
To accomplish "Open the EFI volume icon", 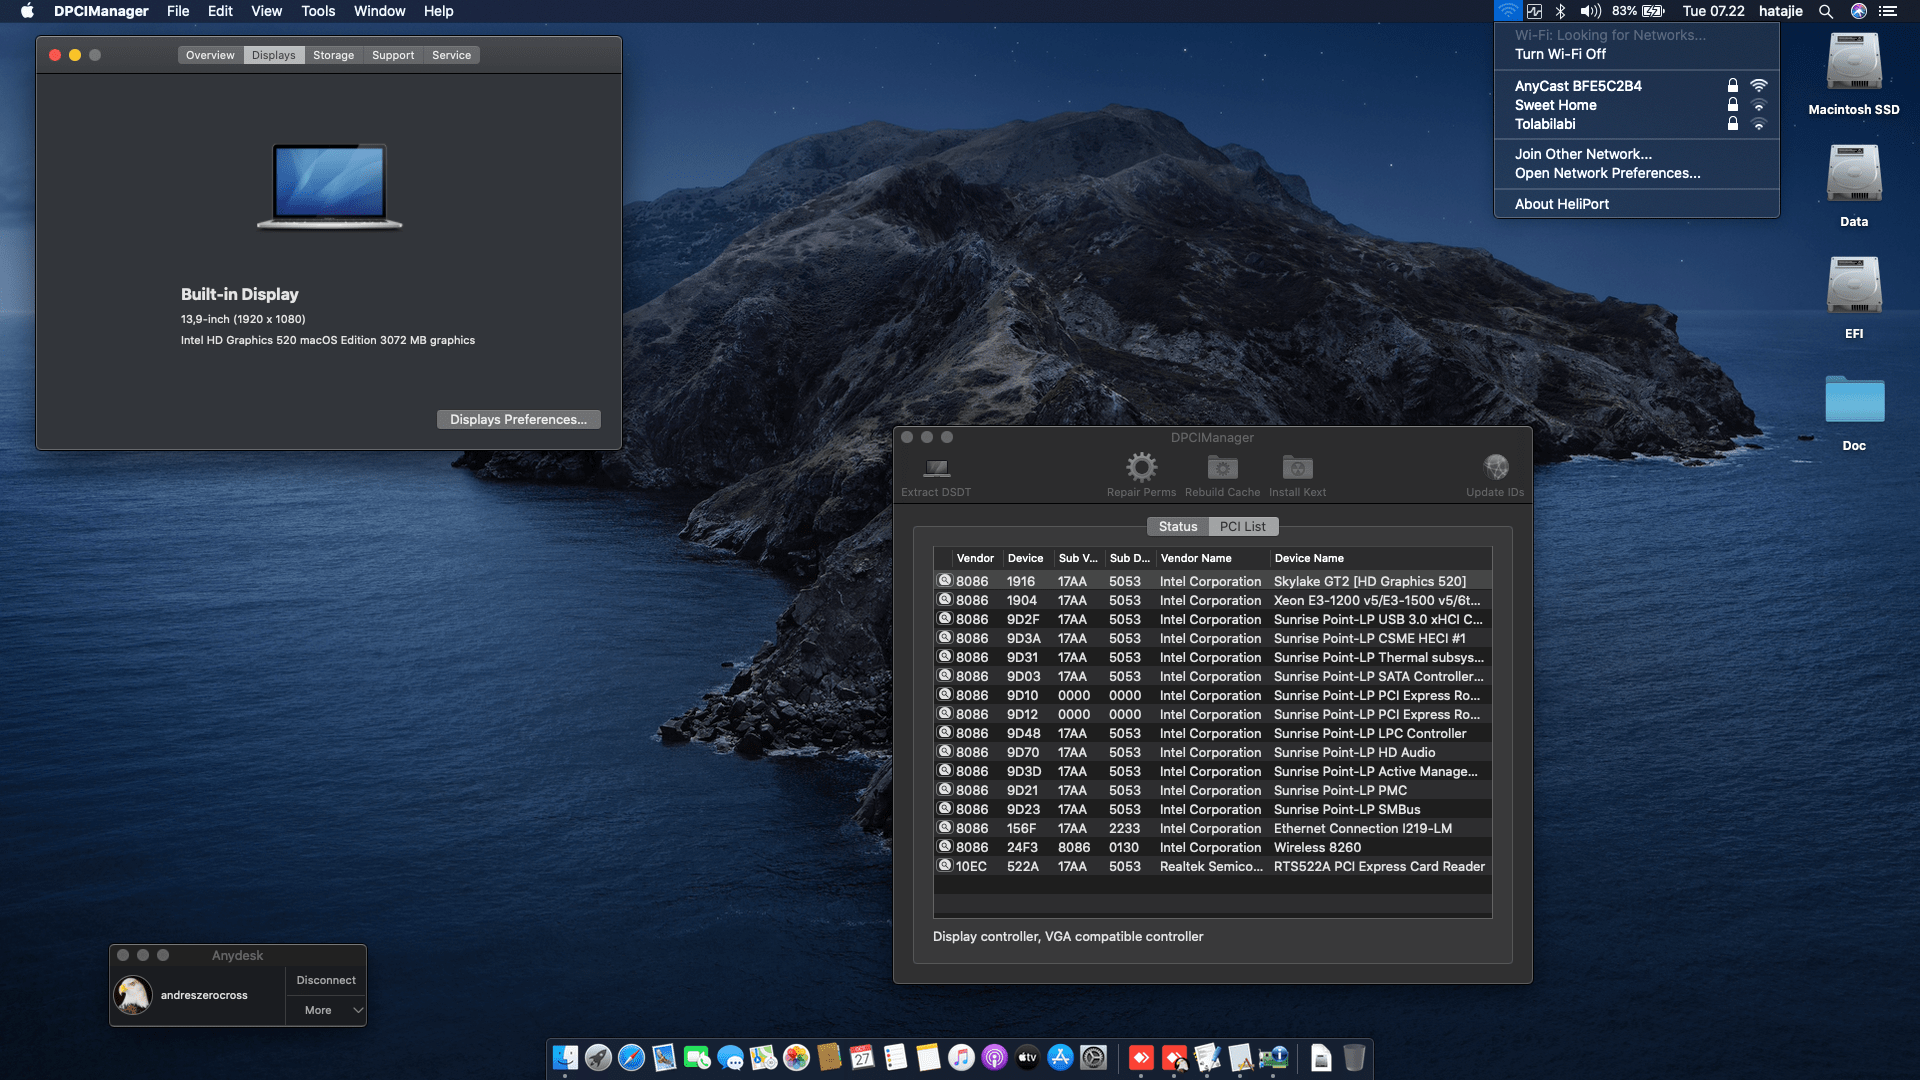I will 1853,287.
